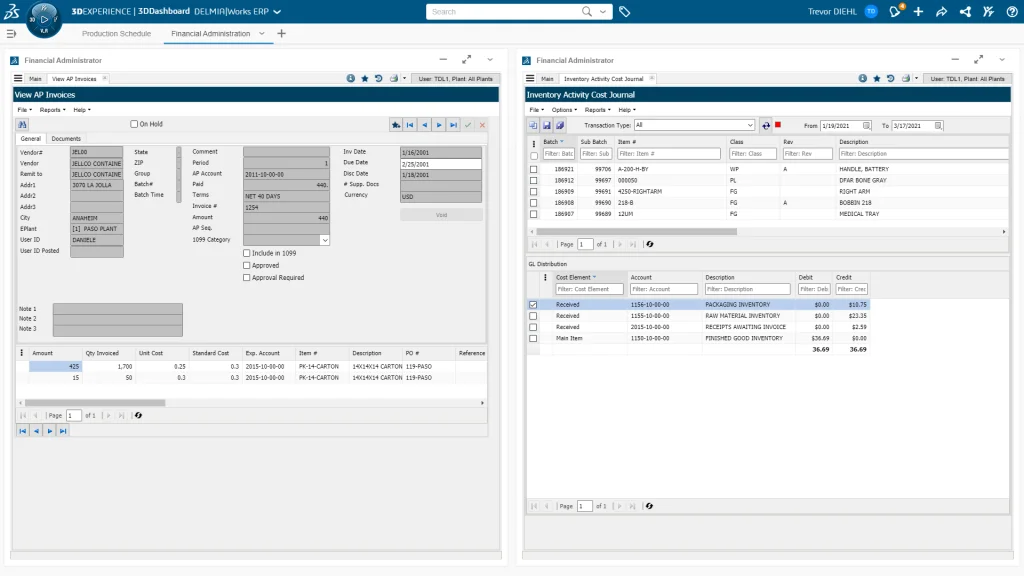This screenshot has width=1024, height=576.
Task: Click the refresh arrows next to Transaction Type
Action: click(x=766, y=126)
